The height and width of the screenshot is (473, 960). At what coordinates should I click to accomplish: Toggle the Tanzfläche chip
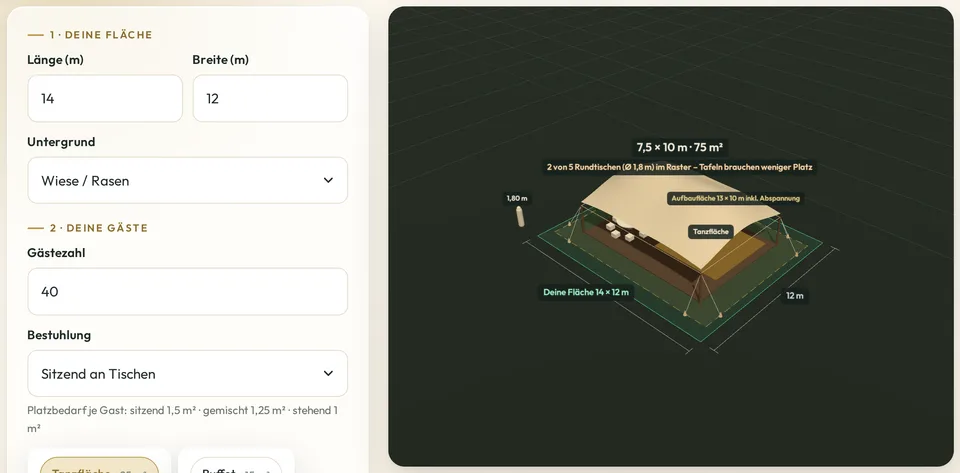pos(99,466)
